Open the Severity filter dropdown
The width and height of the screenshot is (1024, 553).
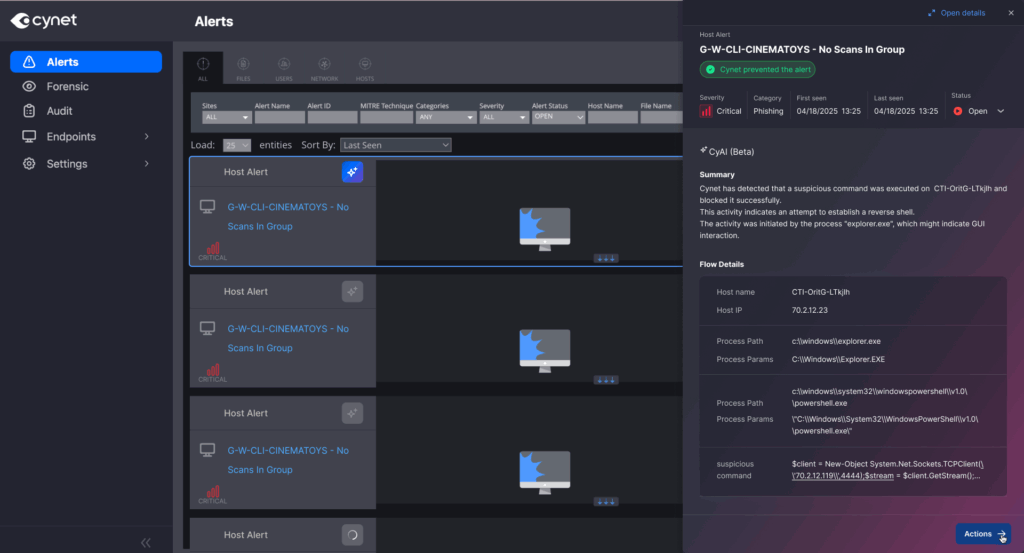(x=502, y=117)
